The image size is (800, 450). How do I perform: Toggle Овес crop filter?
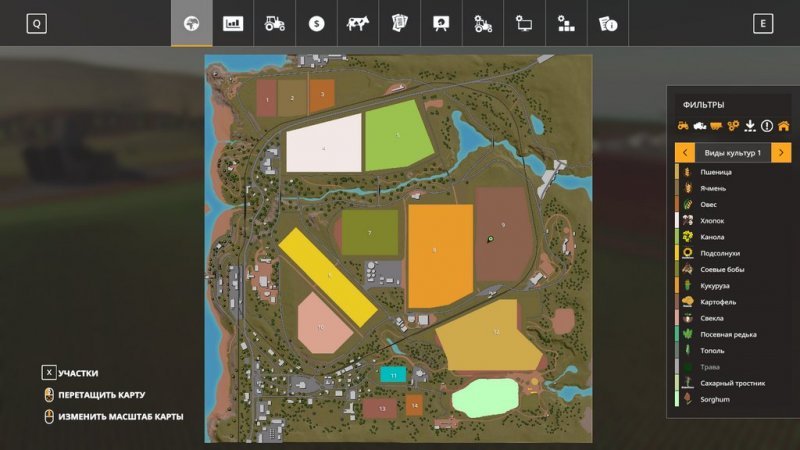point(733,205)
